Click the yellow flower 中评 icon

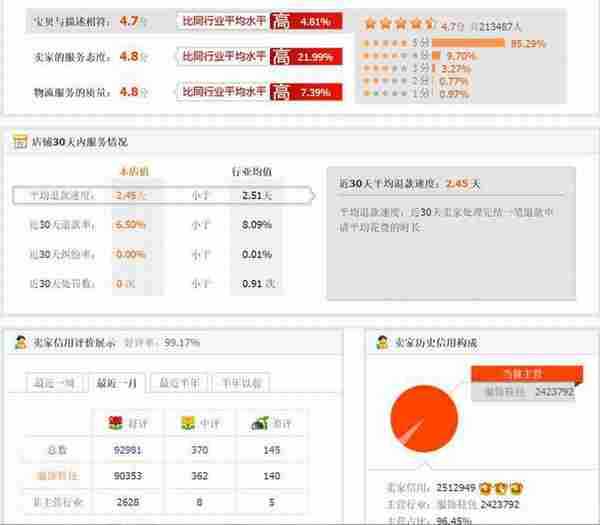(x=186, y=423)
